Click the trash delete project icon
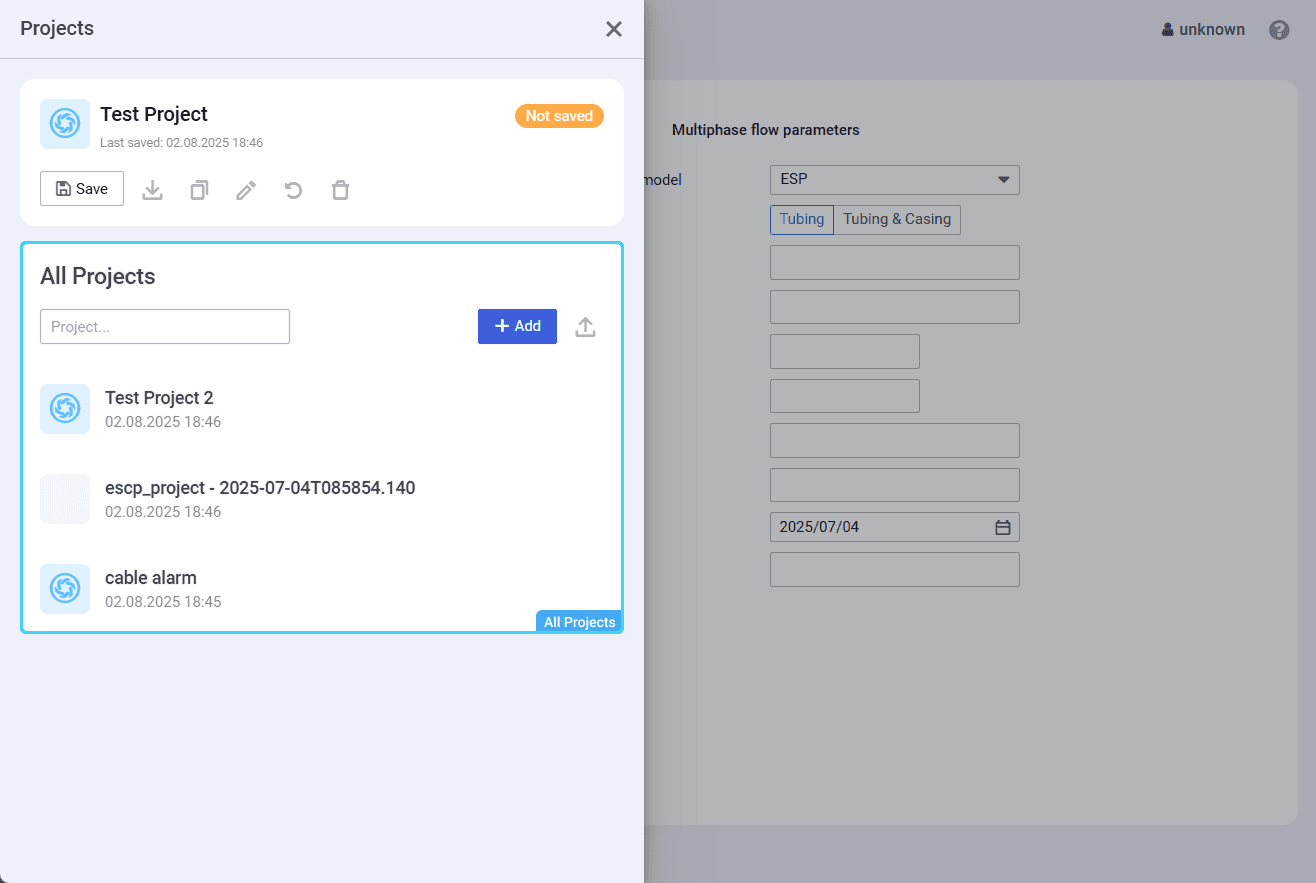The height and width of the screenshot is (883, 1316). pyautogui.click(x=340, y=190)
